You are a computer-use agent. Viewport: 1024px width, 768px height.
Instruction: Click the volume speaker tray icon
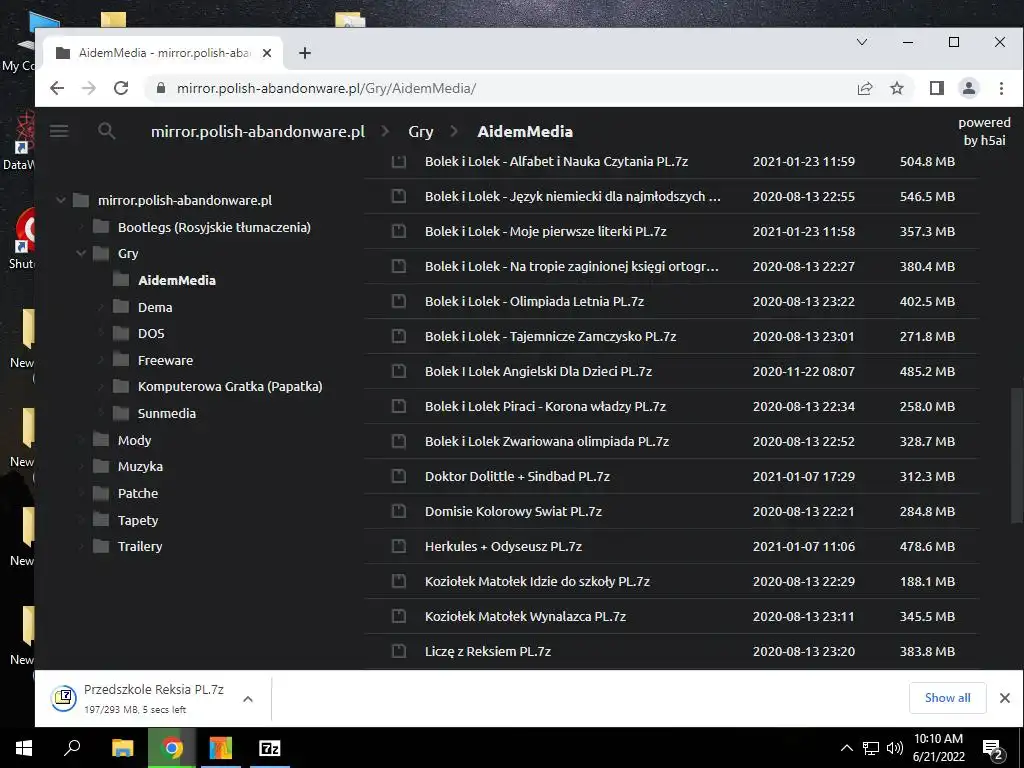click(x=895, y=748)
